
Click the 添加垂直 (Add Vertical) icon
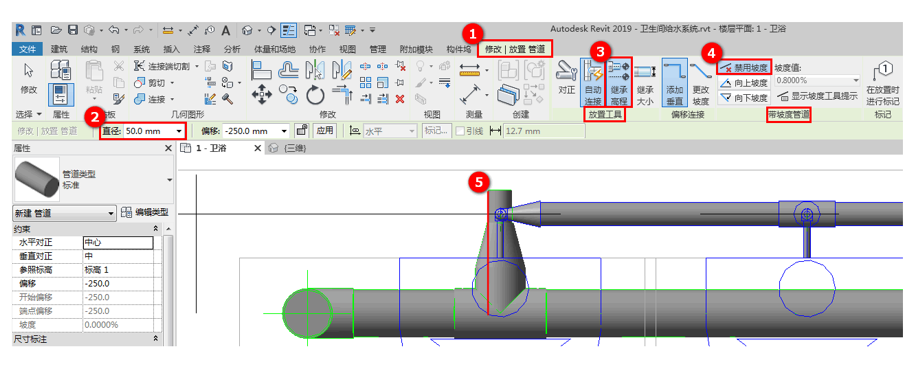(x=674, y=82)
